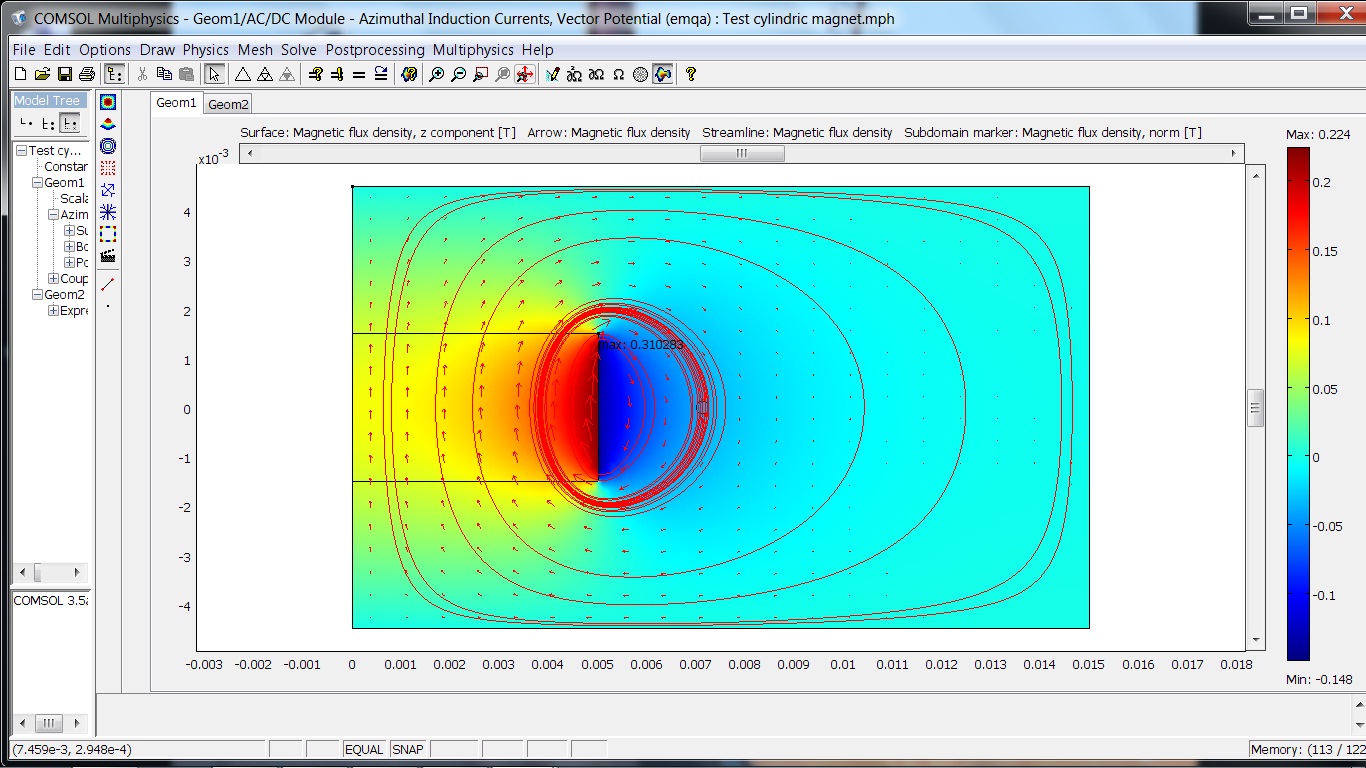Expand the Coupling node in model tree
This screenshot has width=1366, height=768.
click(x=53, y=279)
